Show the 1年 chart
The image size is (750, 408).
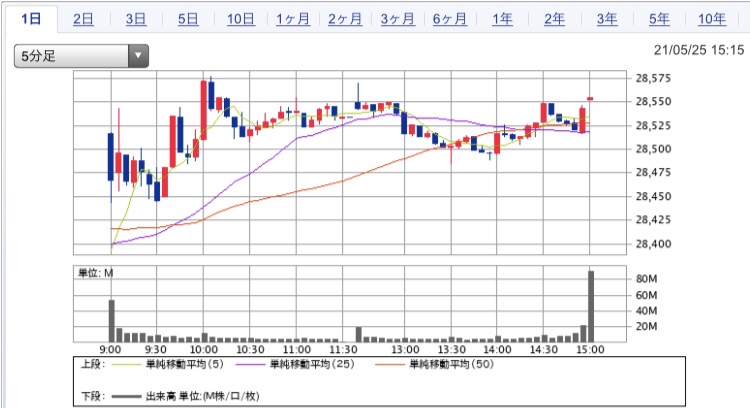pyautogui.click(x=502, y=19)
